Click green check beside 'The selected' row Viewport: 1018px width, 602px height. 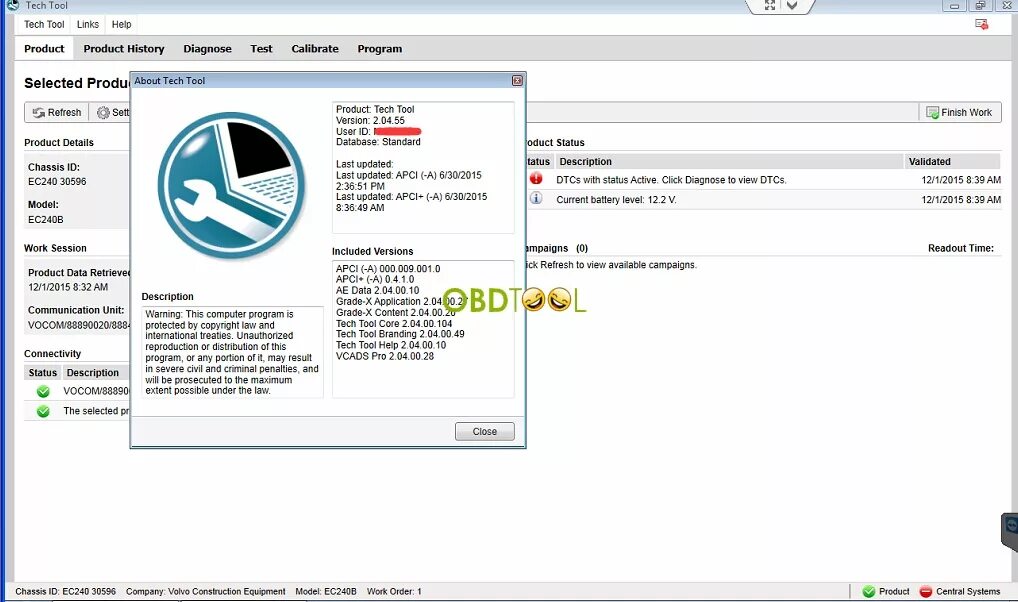tap(43, 411)
